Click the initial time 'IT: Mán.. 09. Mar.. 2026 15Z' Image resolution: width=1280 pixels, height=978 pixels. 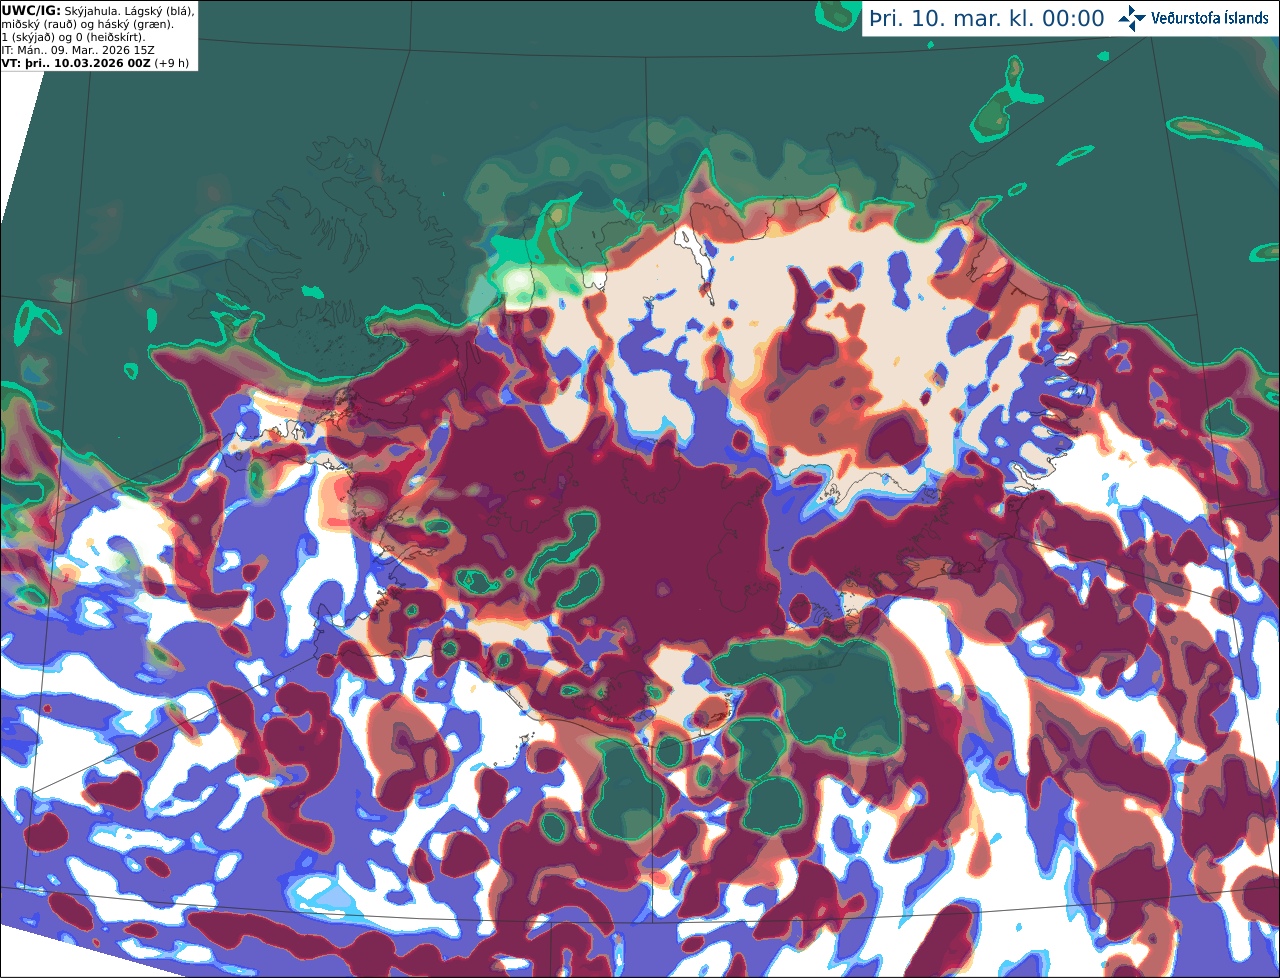coord(78,50)
